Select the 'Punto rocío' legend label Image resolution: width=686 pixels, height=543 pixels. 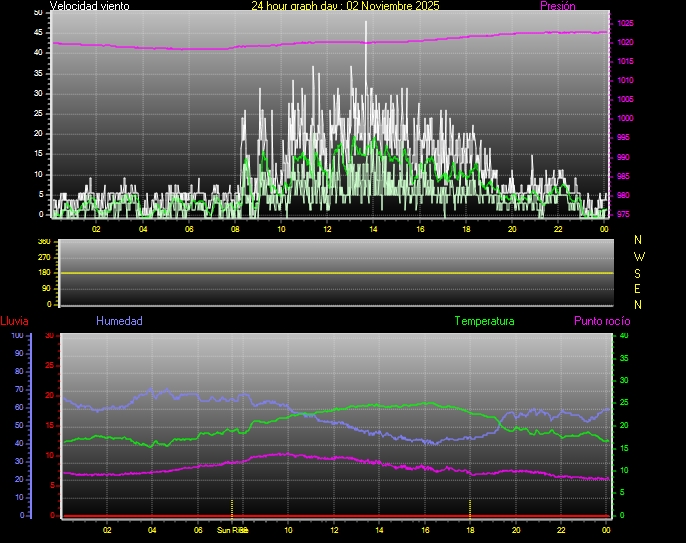601,321
